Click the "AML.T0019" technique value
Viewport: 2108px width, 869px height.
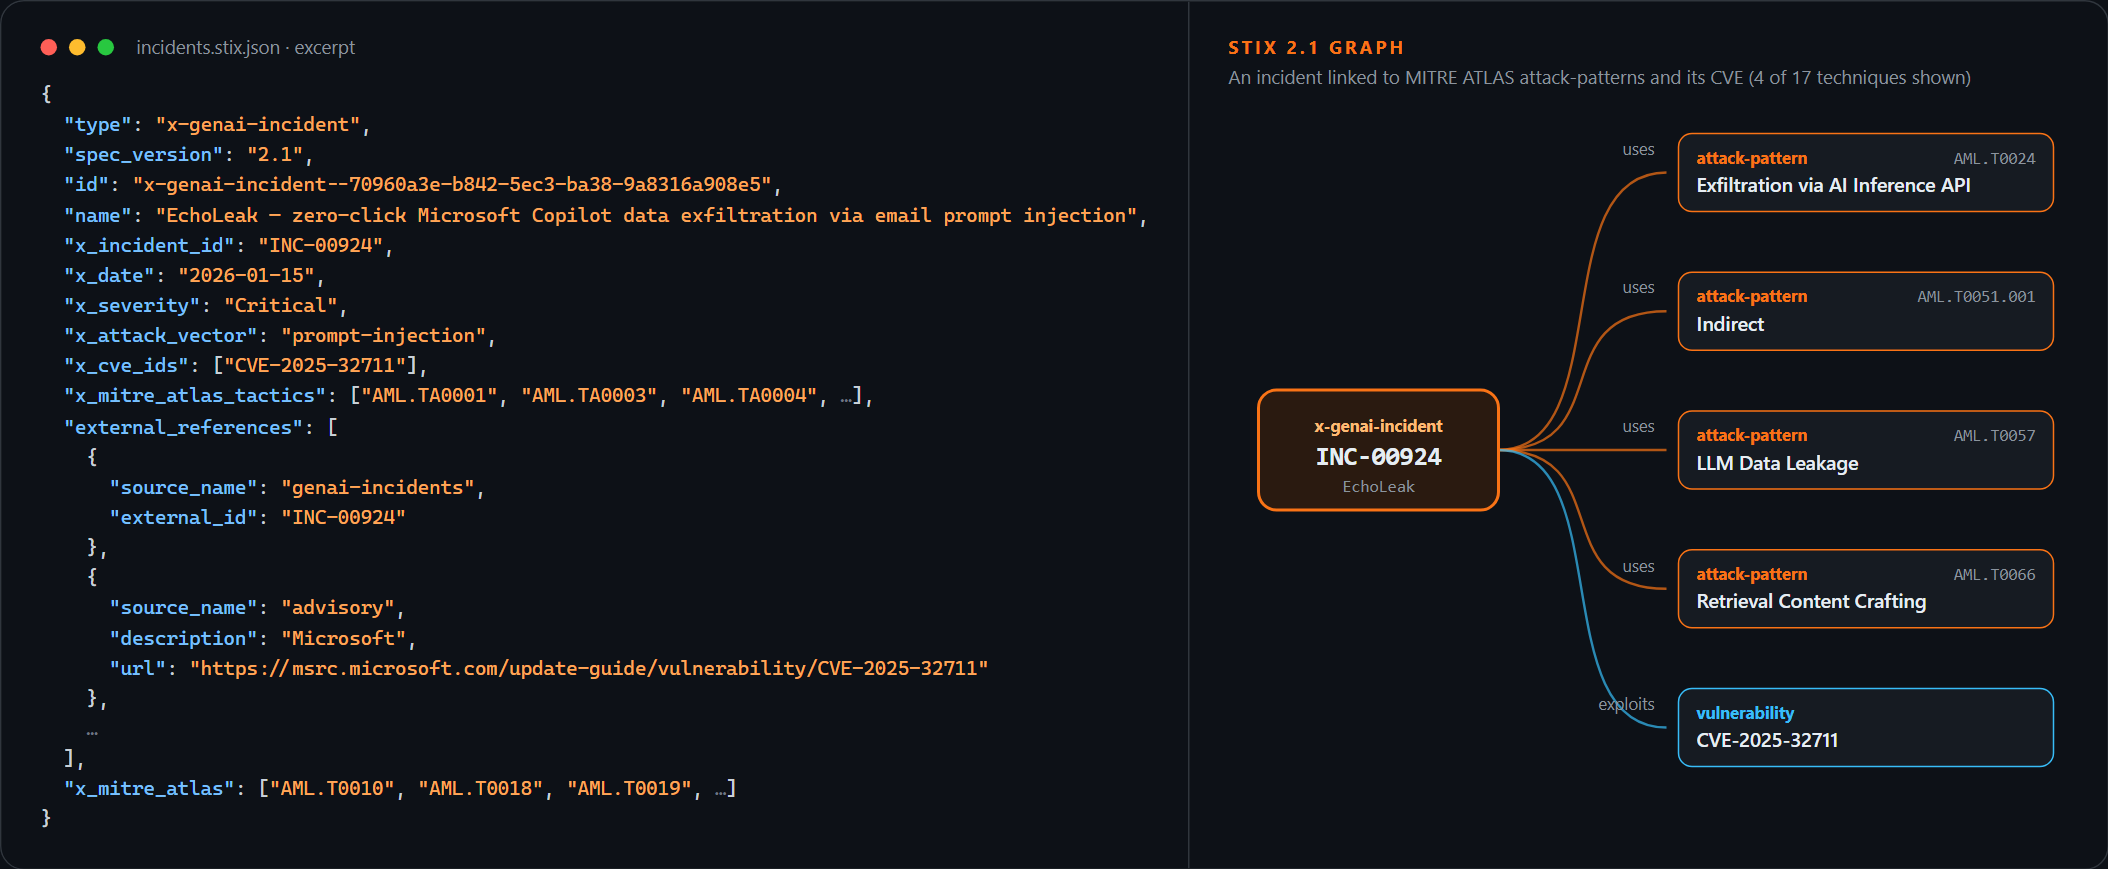tap(629, 788)
